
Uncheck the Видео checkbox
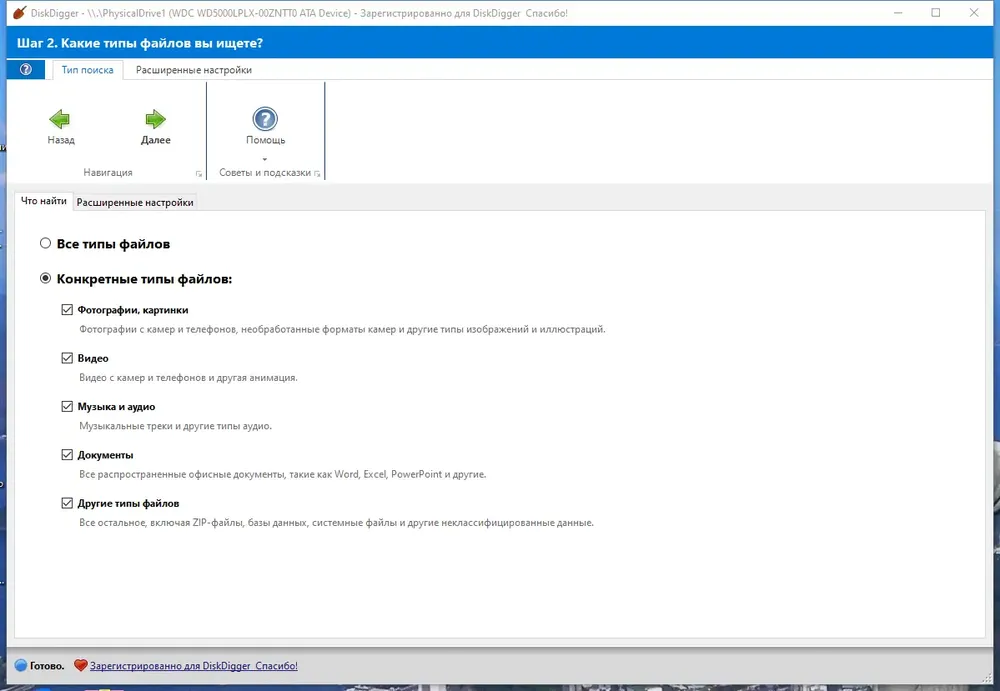pos(67,358)
